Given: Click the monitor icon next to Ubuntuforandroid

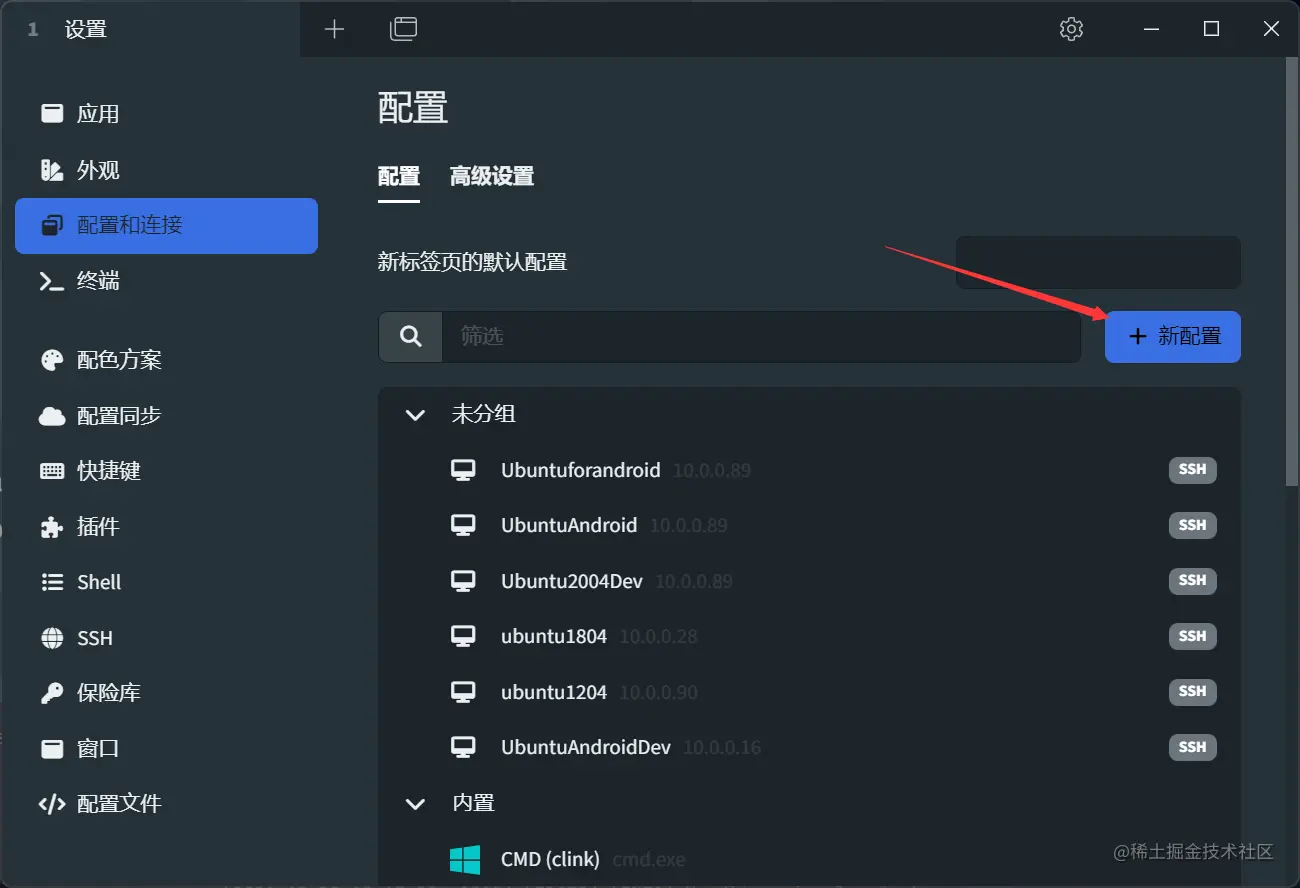Looking at the screenshot, I should [463, 470].
